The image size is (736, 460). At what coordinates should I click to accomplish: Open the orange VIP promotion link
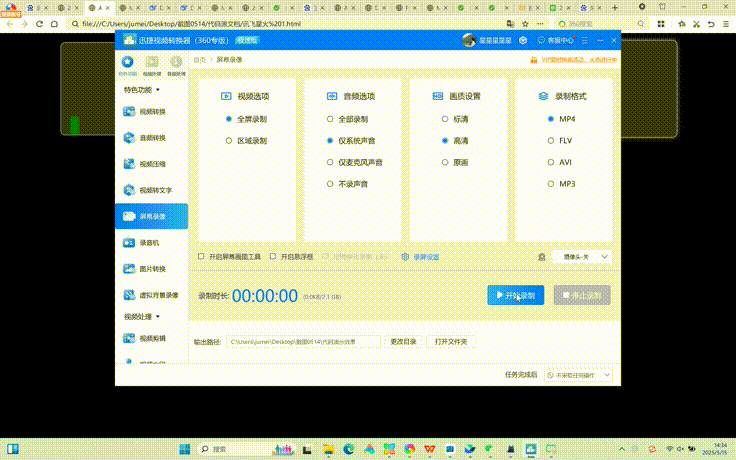(x=579, y=60)
